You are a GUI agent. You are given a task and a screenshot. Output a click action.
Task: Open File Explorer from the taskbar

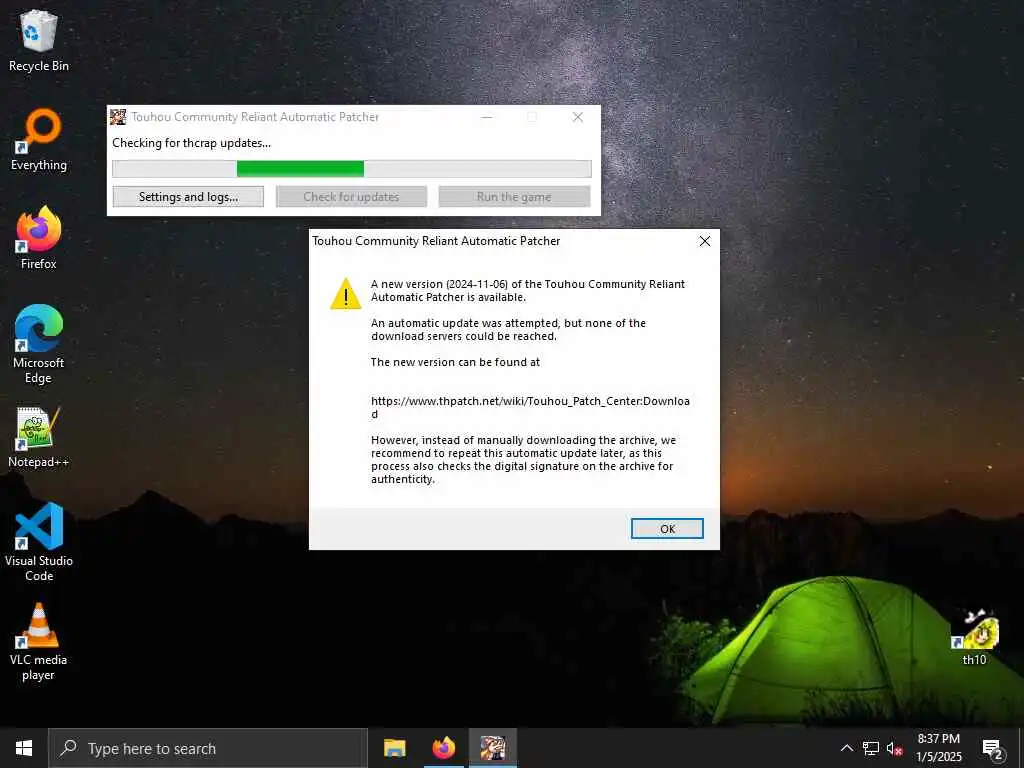pos(394,748)
